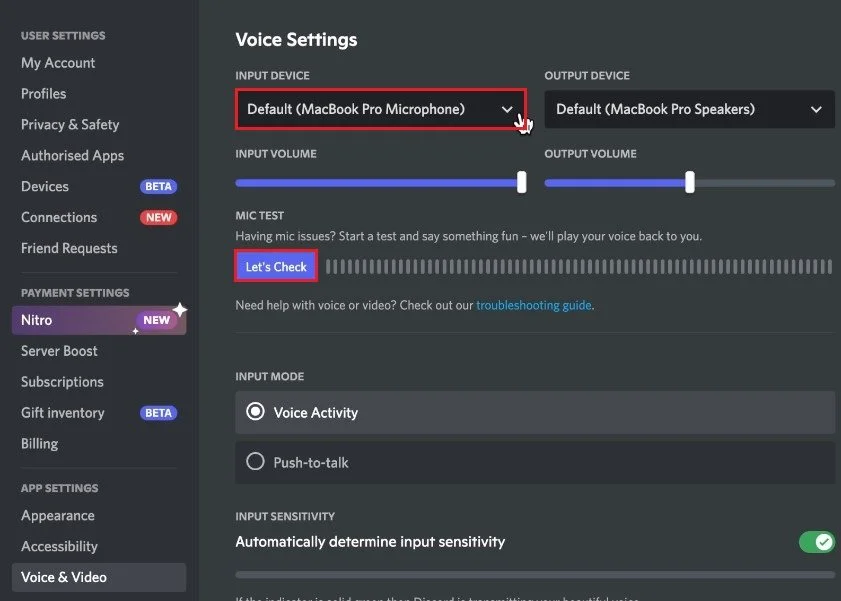Viewport: 841px width, 601px height.
Task: Open Appearance settings
Action: 58,516
